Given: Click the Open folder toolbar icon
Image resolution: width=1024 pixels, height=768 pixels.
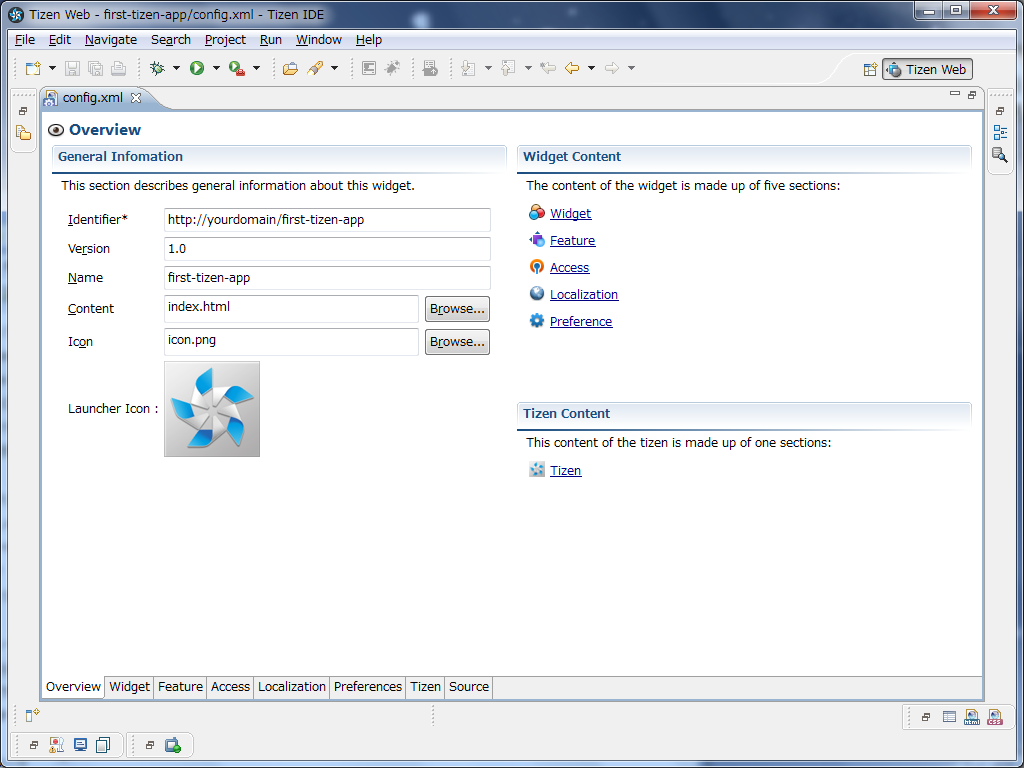Looking at the screenshot, I should [291, 68].
